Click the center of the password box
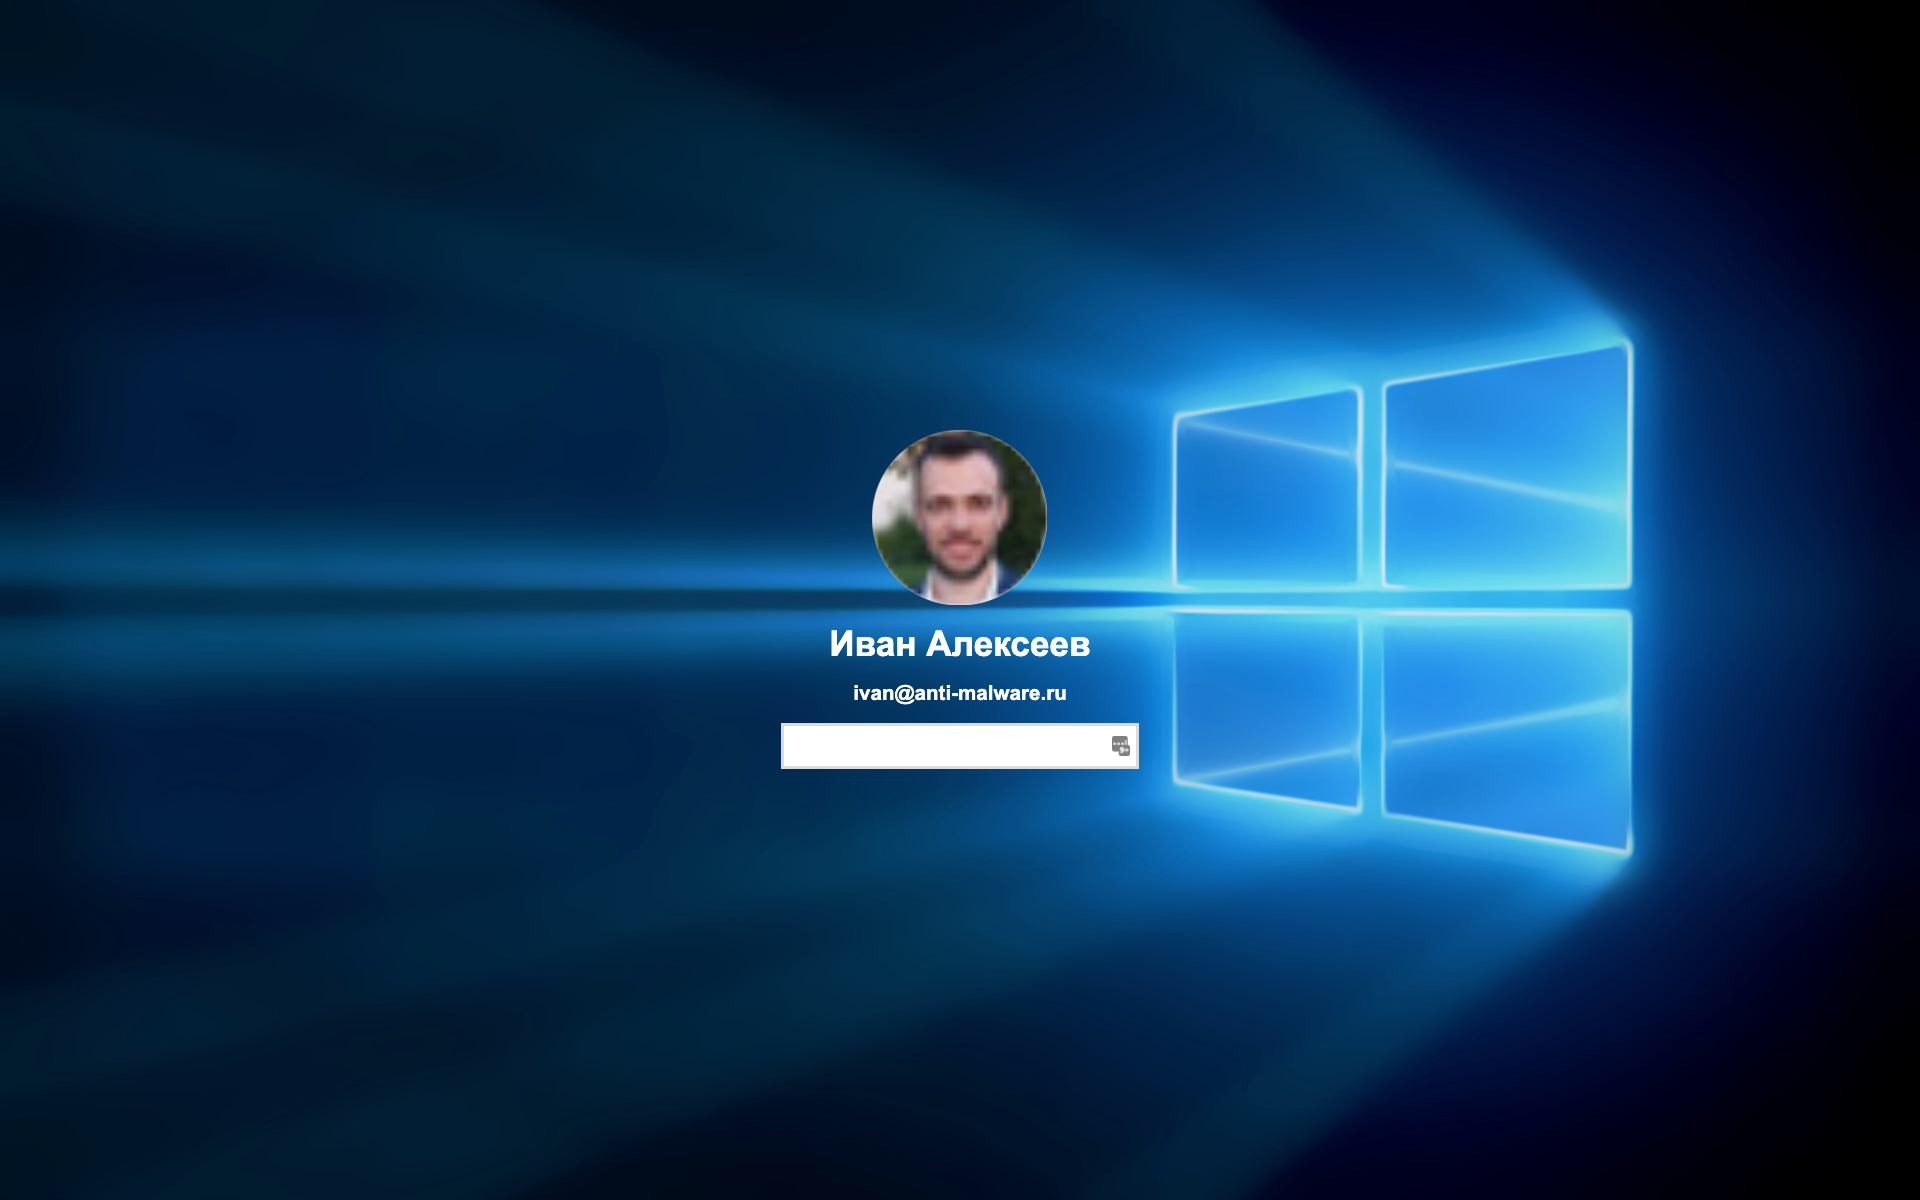 959,746
